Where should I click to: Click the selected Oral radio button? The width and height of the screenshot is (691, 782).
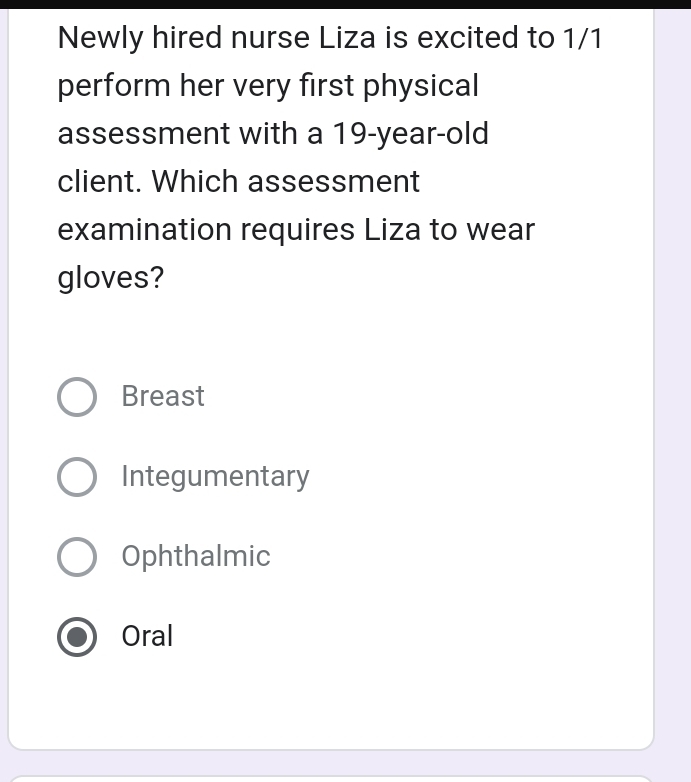pyautogui.click(x=77, y=637)
